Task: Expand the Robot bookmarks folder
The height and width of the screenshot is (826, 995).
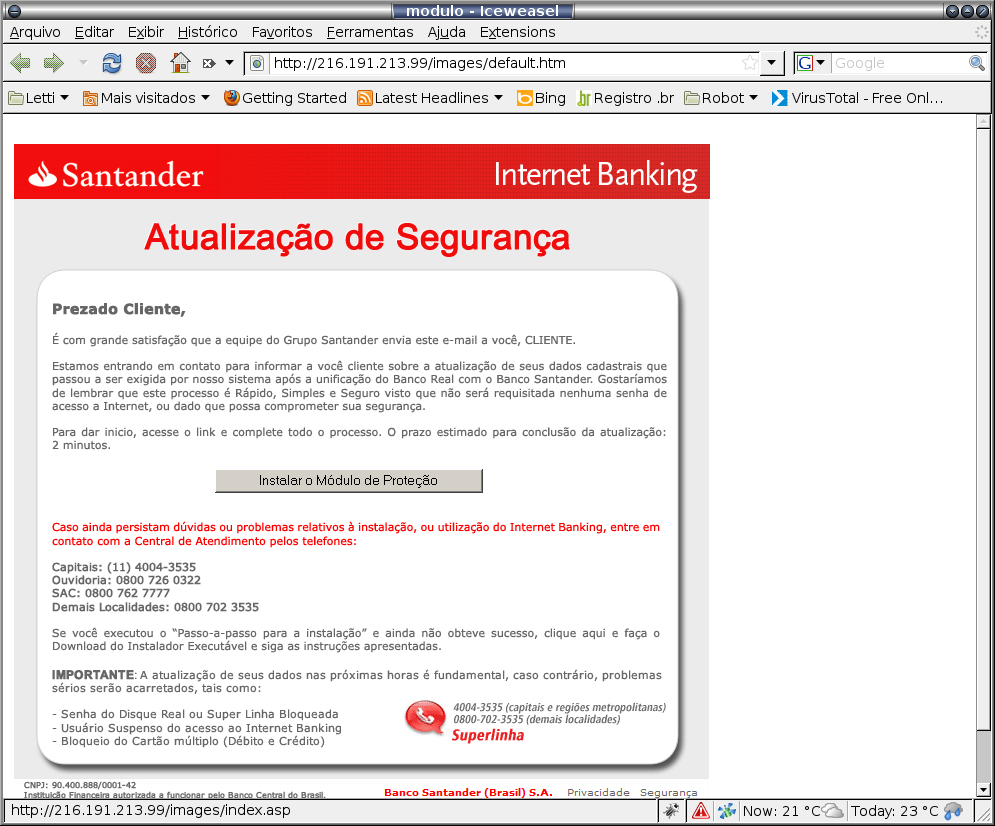Action: click(x=721, y=98)
